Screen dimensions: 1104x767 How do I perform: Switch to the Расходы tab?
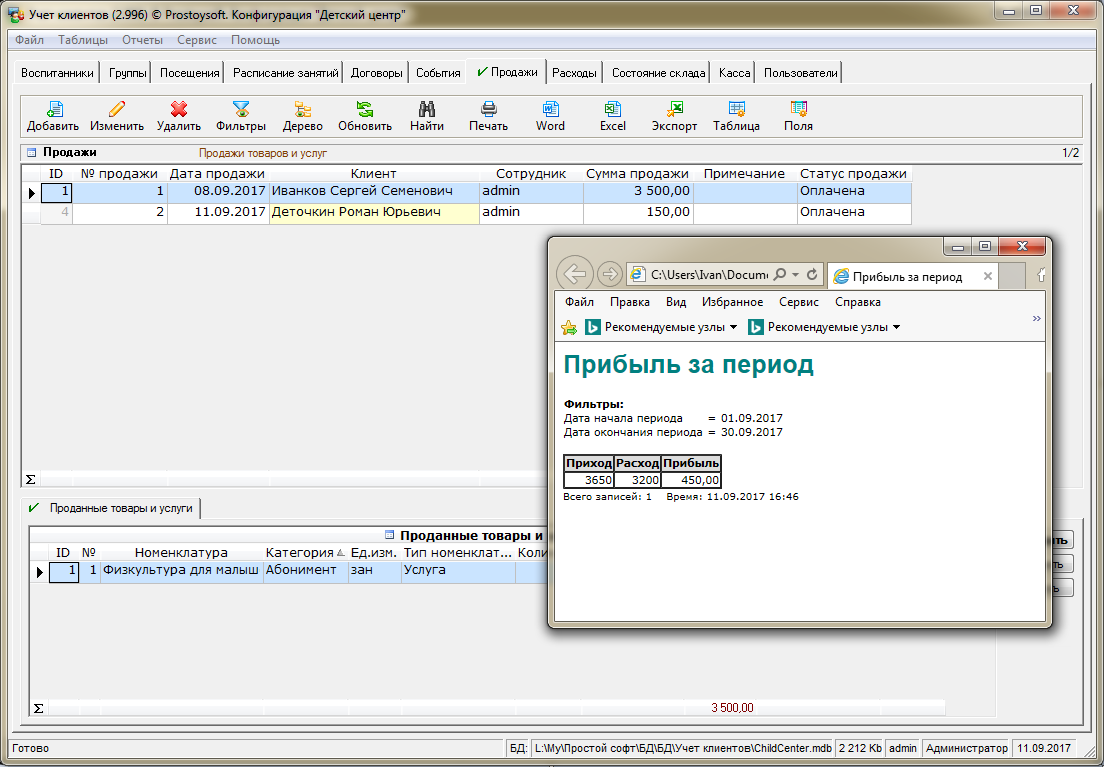(x=574, y=73)
